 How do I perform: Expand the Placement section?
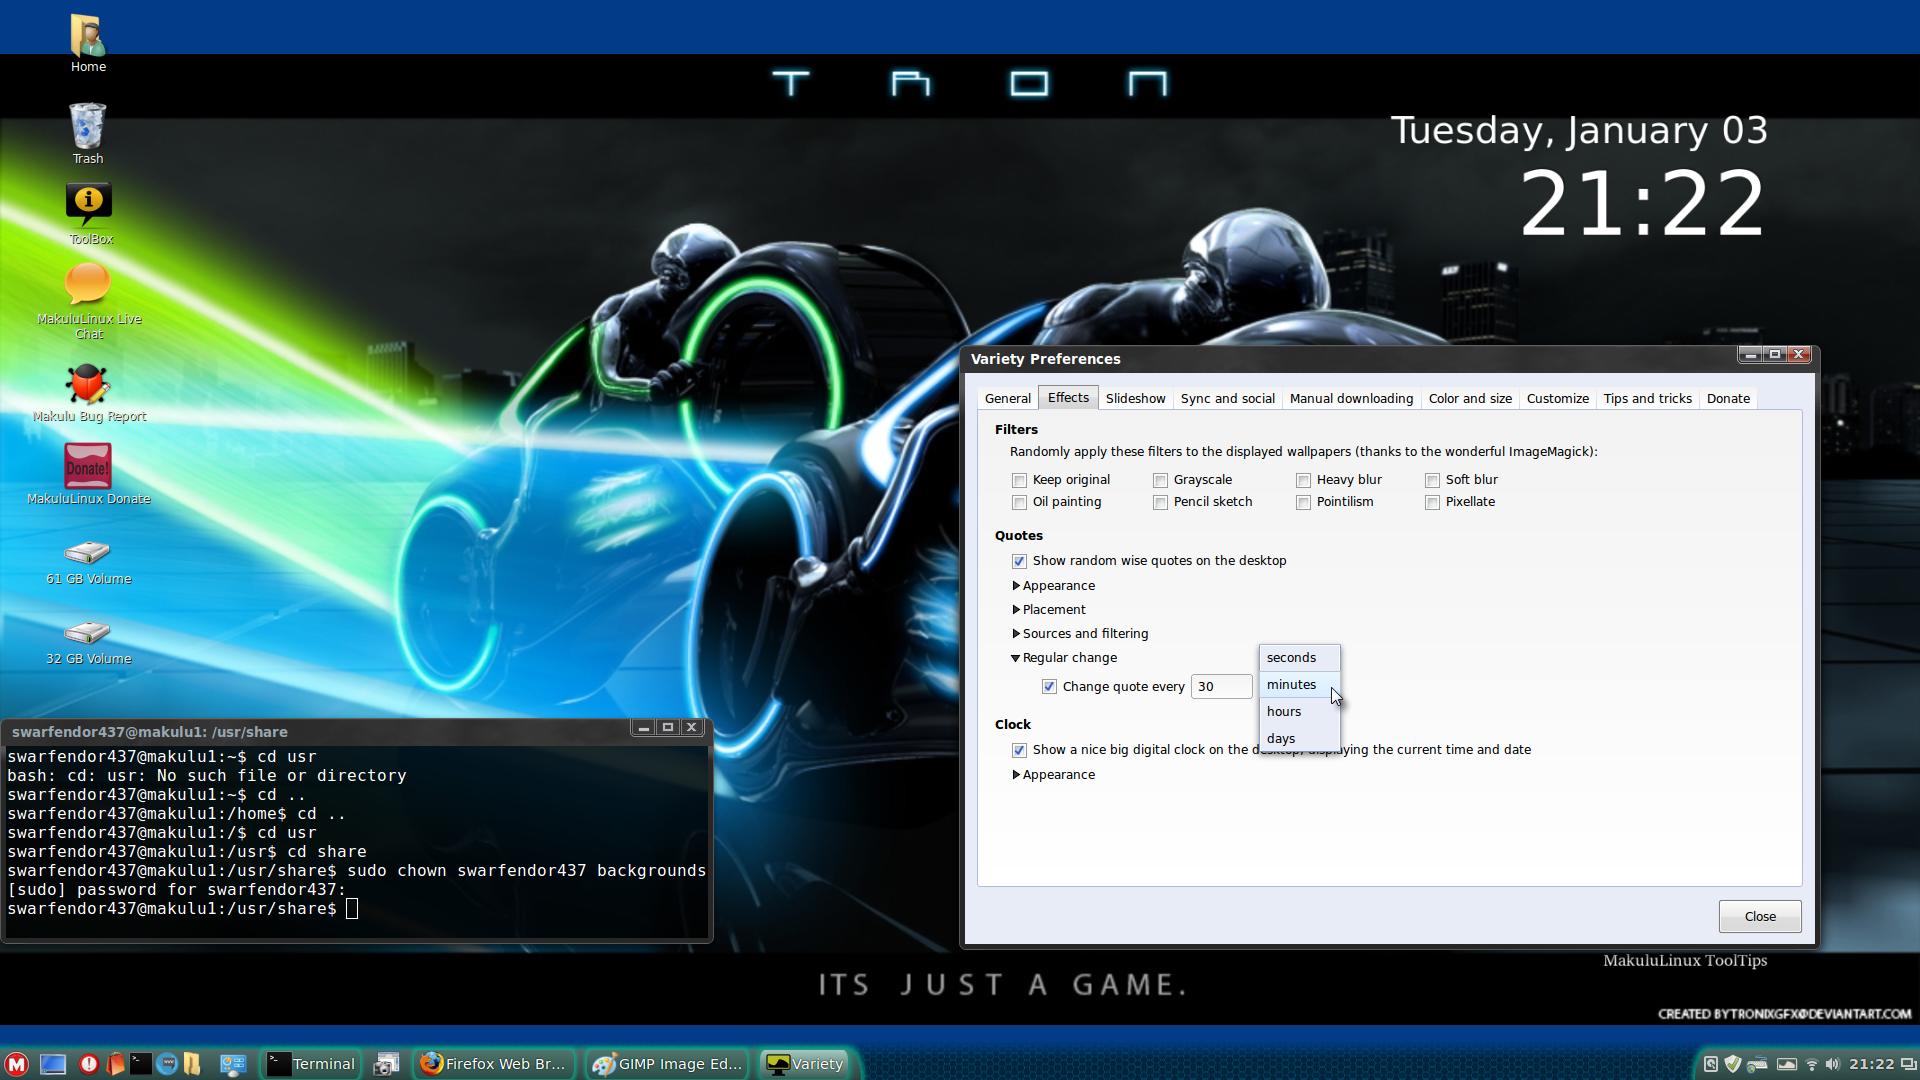[1048, 610]
